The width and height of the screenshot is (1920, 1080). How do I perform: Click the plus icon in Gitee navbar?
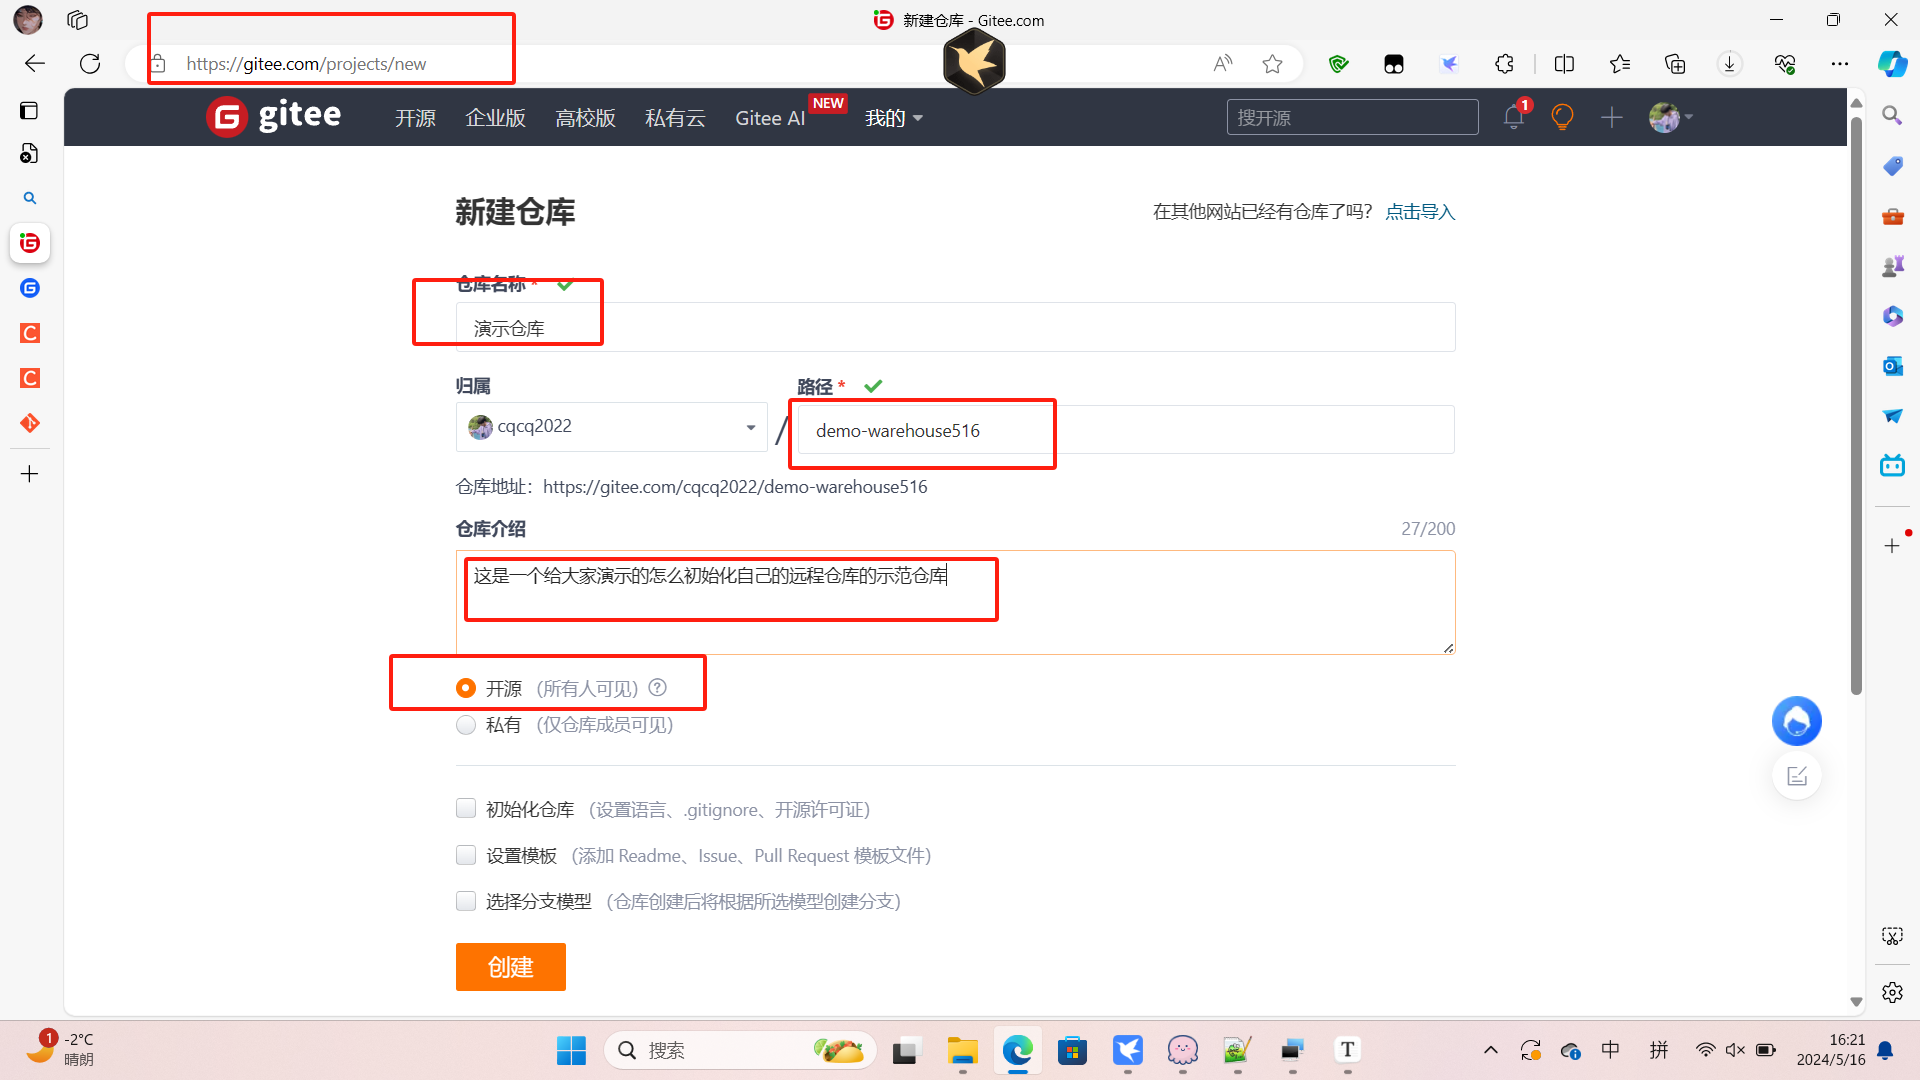pyautogui.click(x=1611, y=118)
